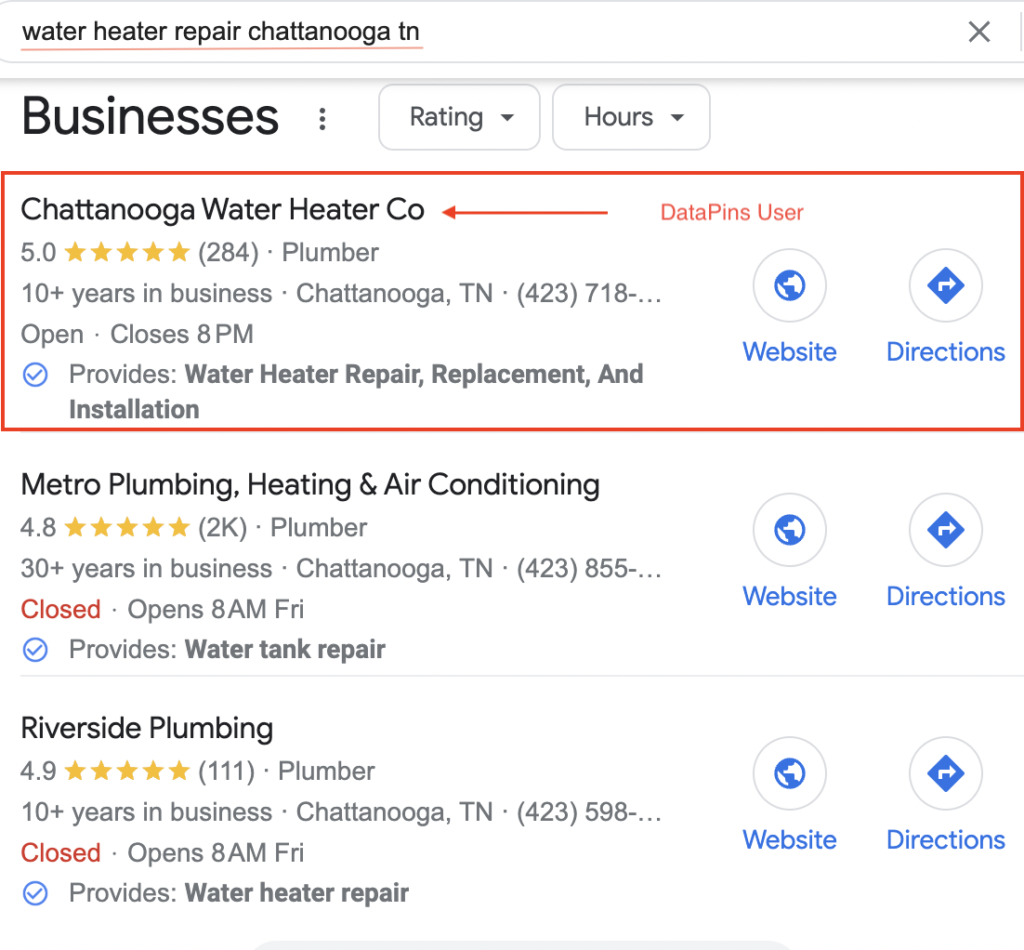Open the Riverside Plumbing listing

coord(147,728)
